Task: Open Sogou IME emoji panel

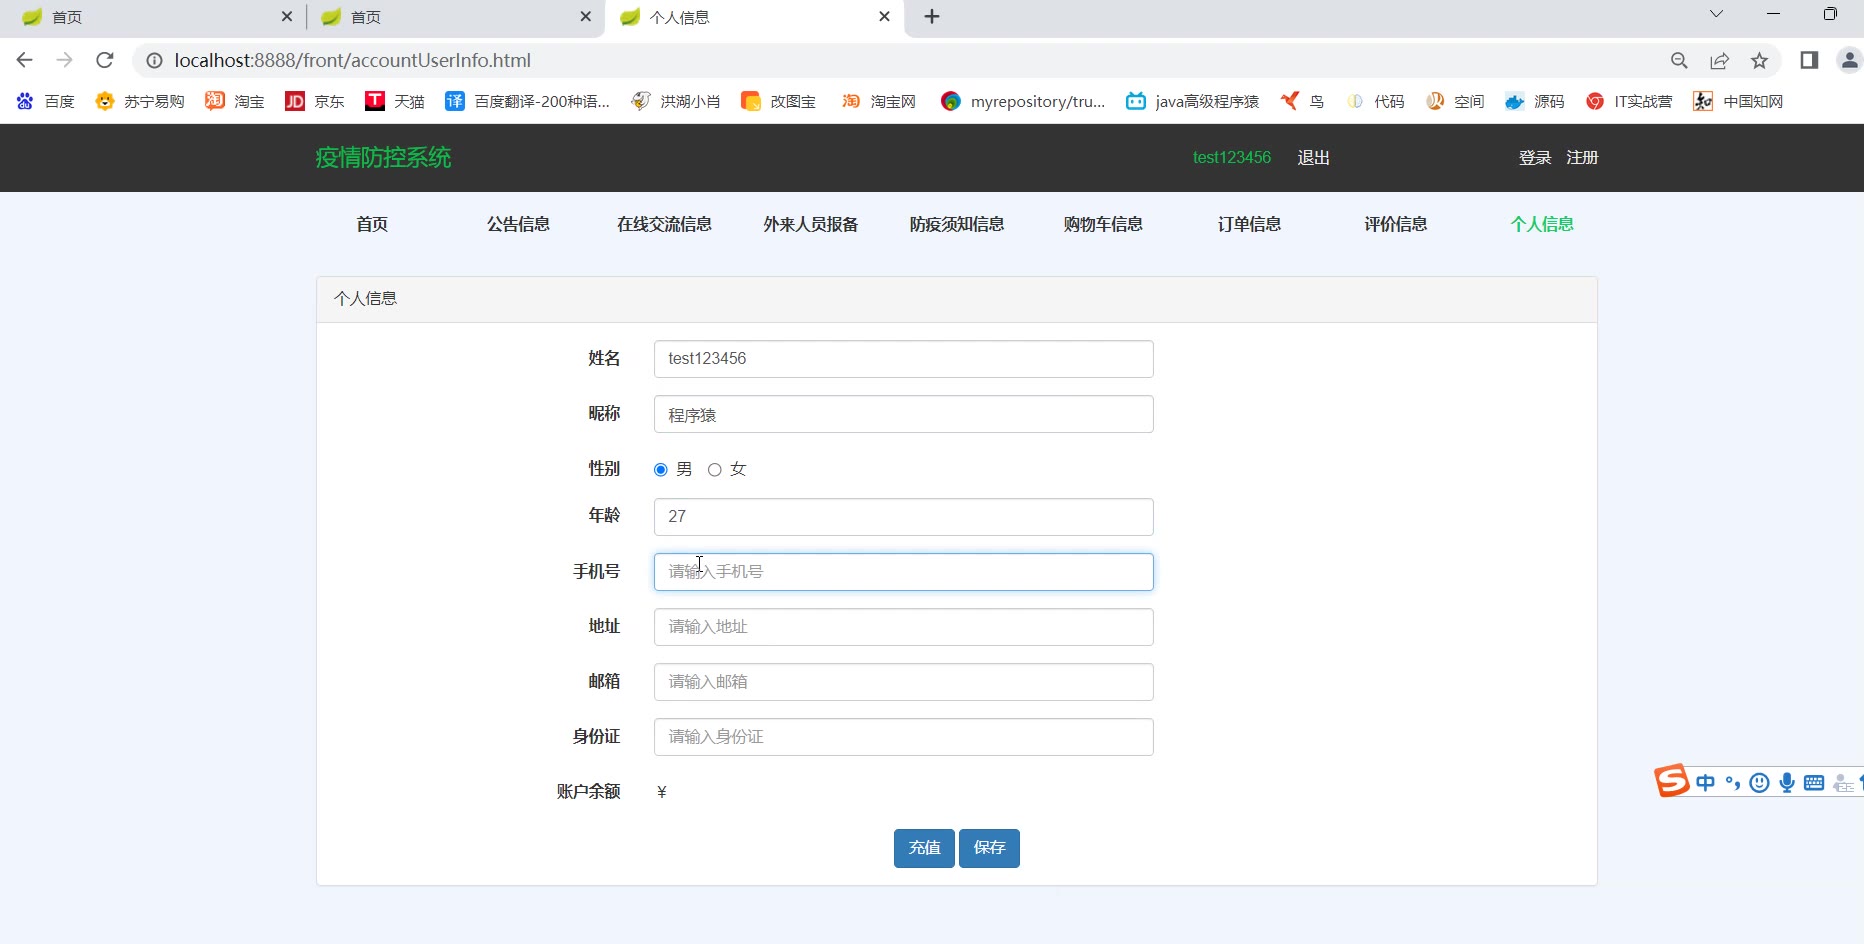Action: [x=1760, y=783]
